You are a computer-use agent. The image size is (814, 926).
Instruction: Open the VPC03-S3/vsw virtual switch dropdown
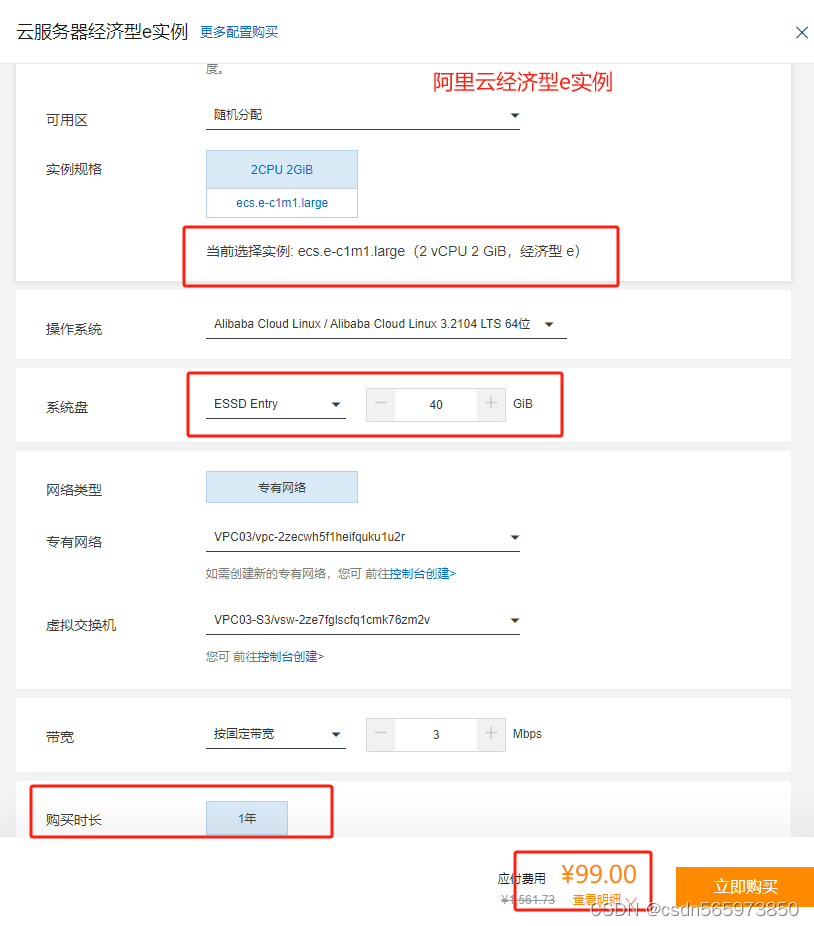(363, 620)
